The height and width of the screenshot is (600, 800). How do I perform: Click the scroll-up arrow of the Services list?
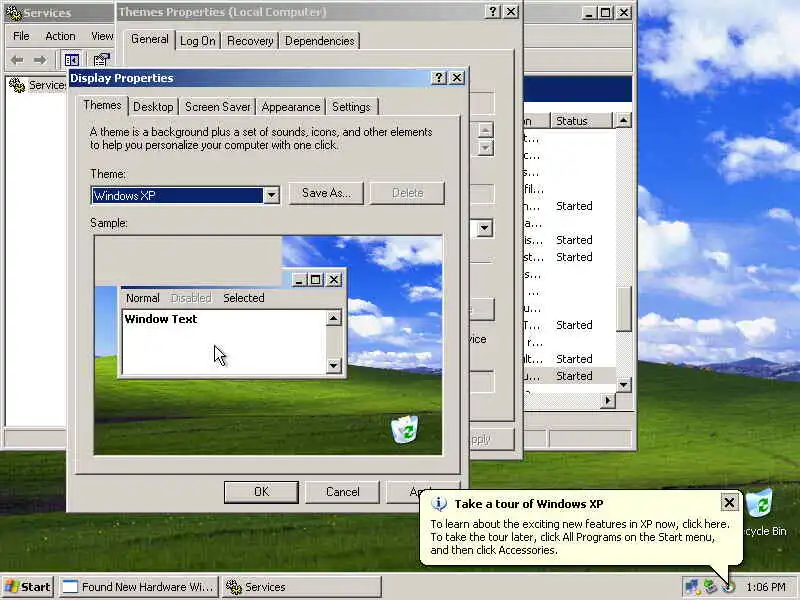coord(623,121)
